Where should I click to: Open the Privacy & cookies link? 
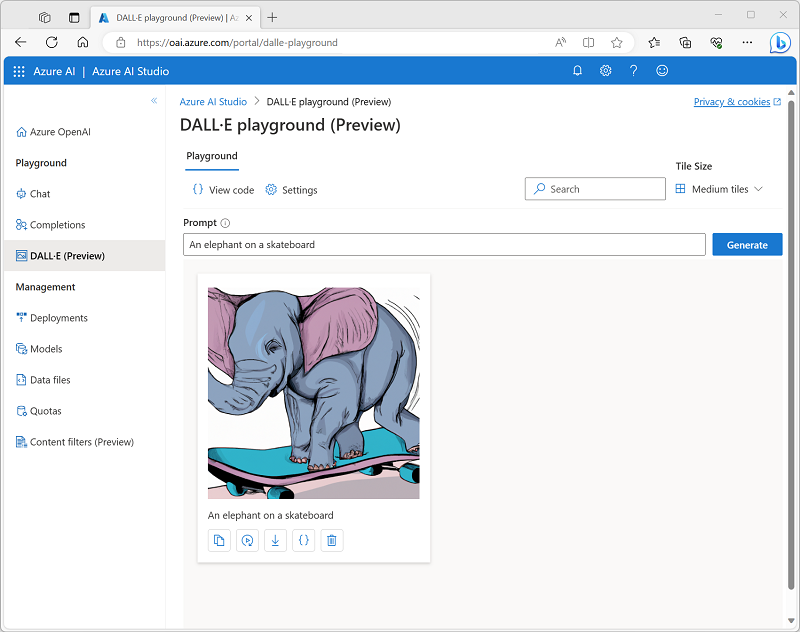[732, 101]
